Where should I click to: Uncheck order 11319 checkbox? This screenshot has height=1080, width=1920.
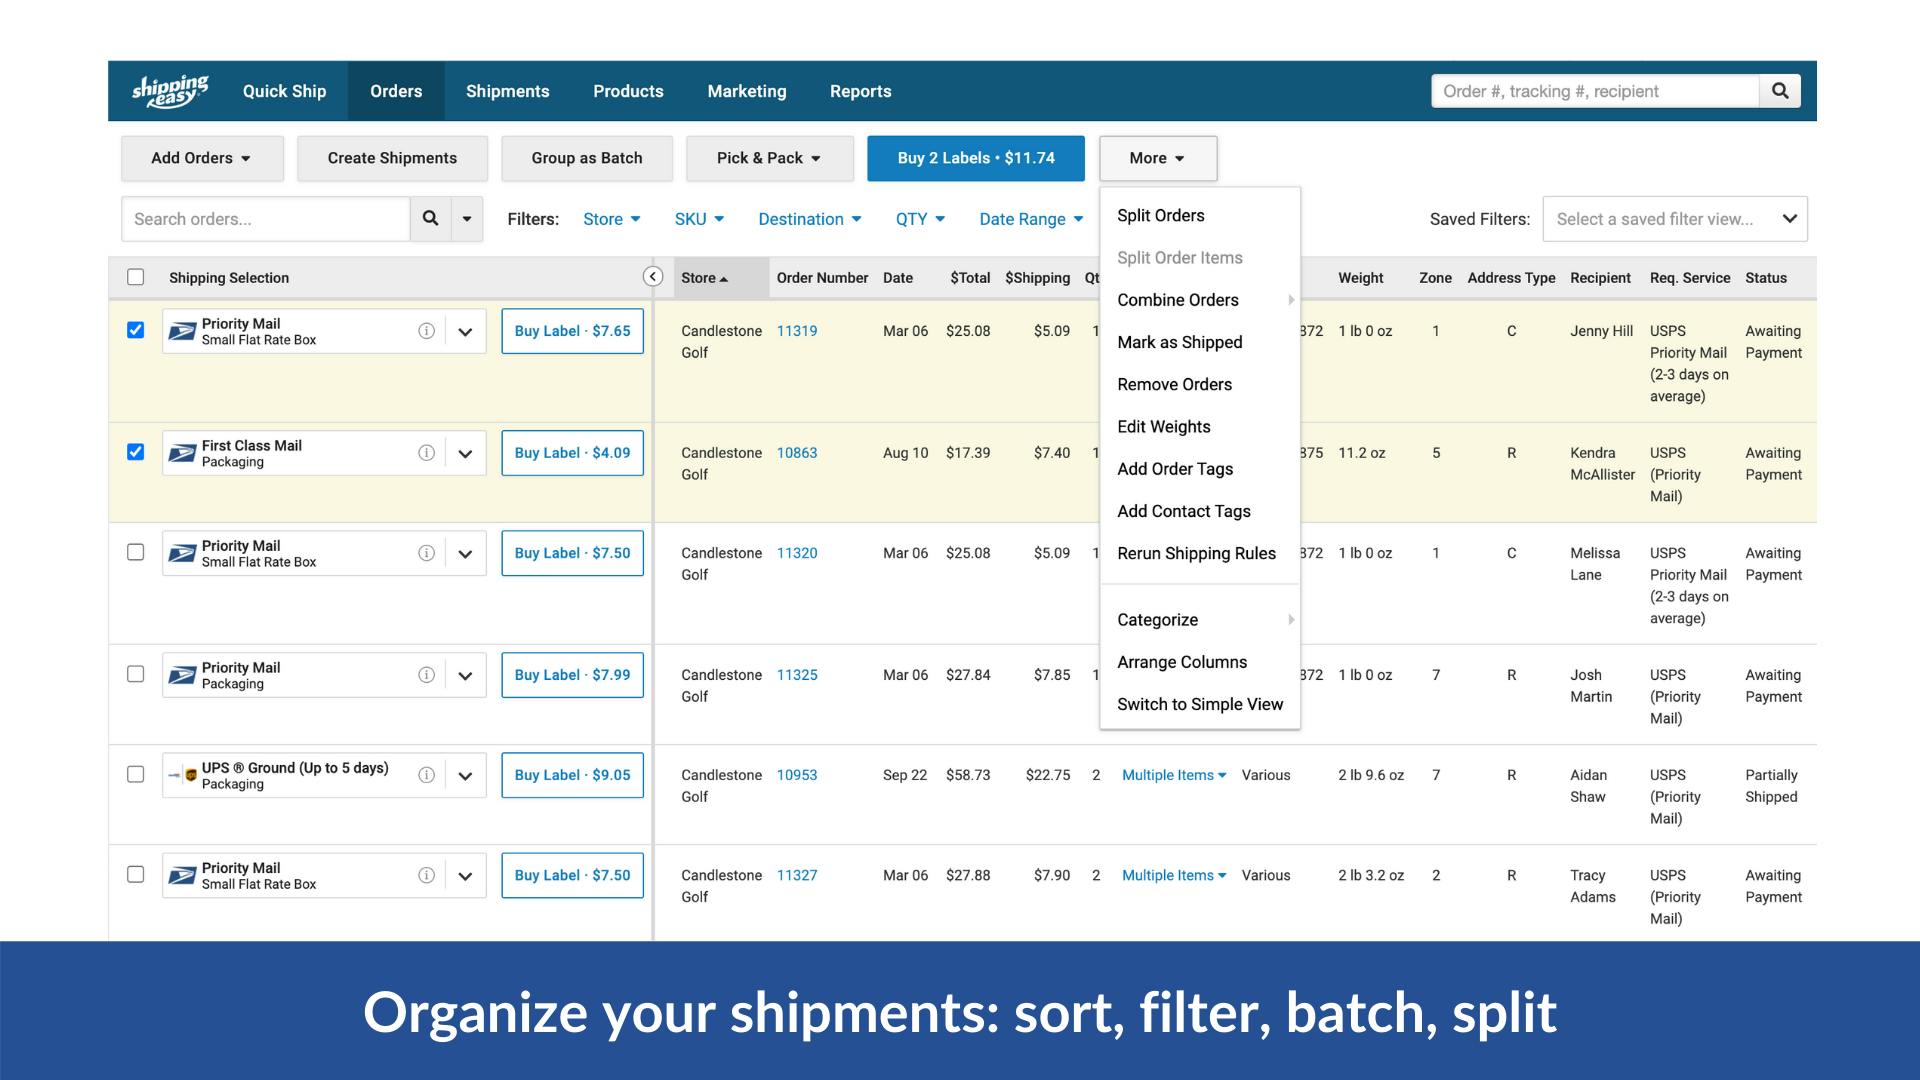pos(136,330)
